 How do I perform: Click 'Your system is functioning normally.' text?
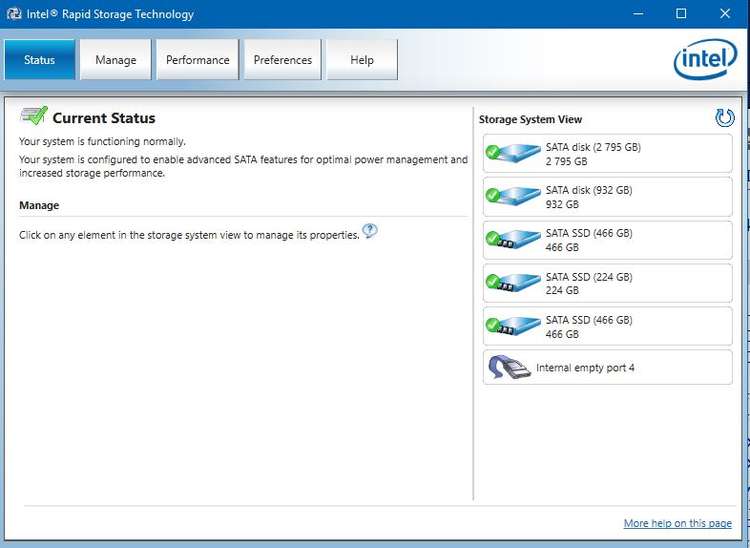coord(102,141)
